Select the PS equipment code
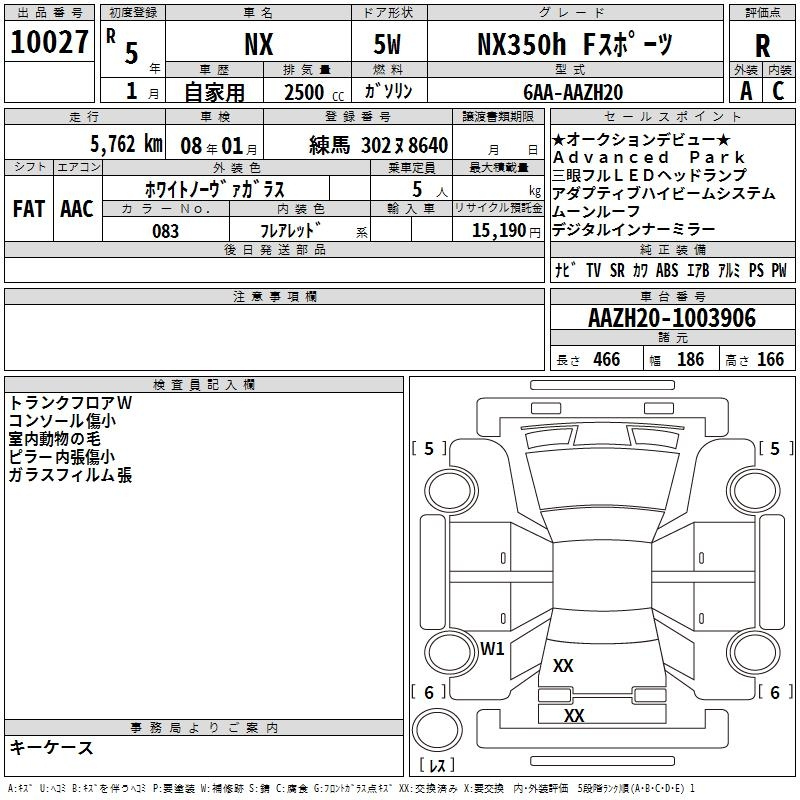Viewport: 800px width, 800px height. [x=756, y=270]
